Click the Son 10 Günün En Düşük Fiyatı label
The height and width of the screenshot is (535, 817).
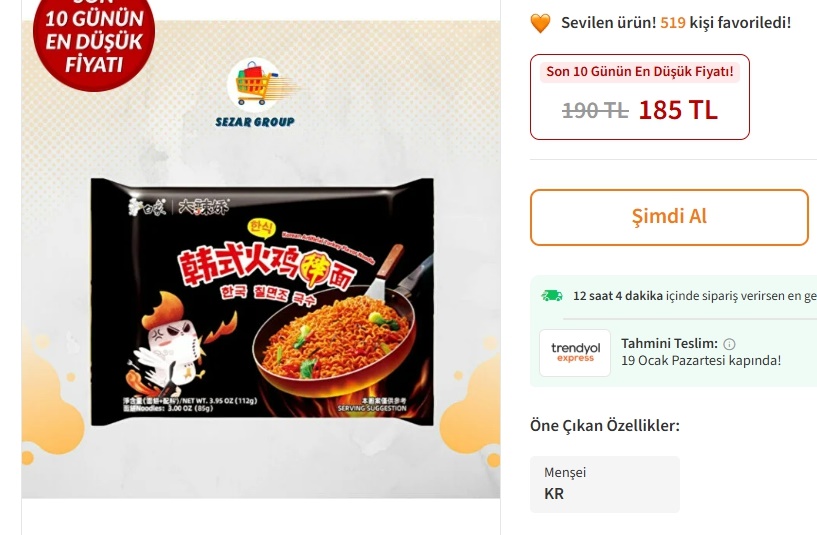[640, 71]
